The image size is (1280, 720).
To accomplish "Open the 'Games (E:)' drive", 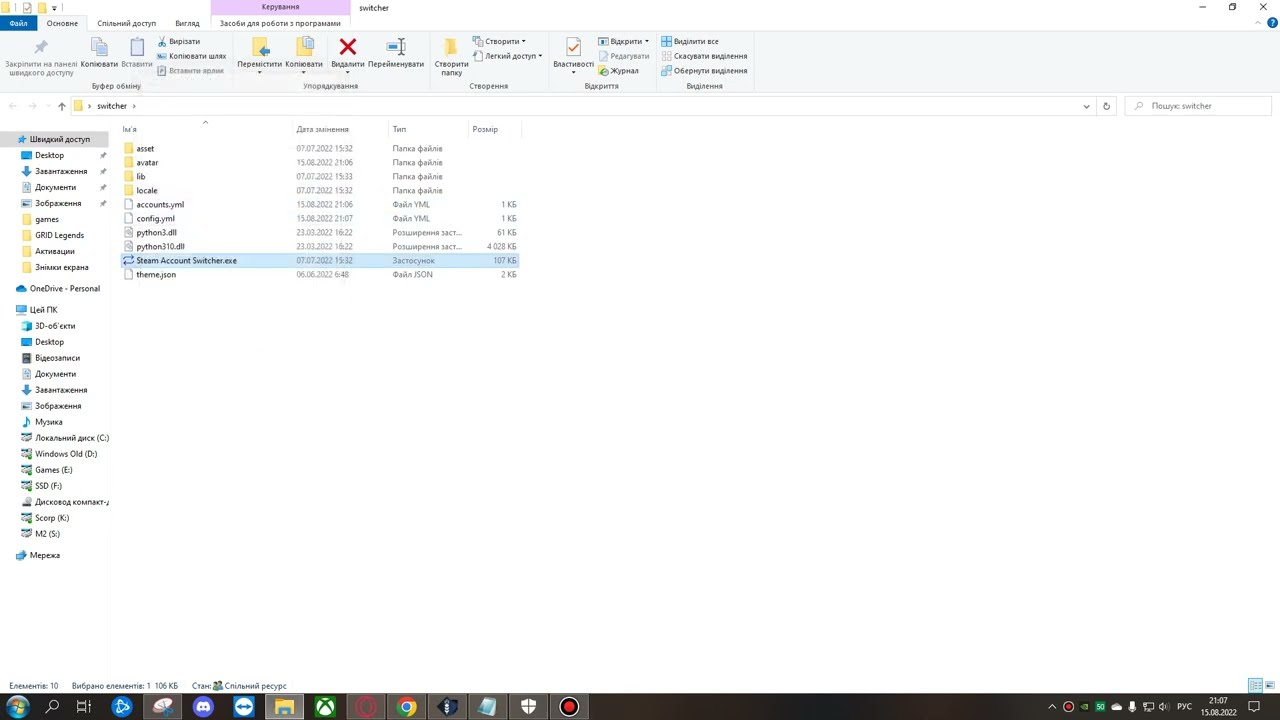I will (53, 470).
